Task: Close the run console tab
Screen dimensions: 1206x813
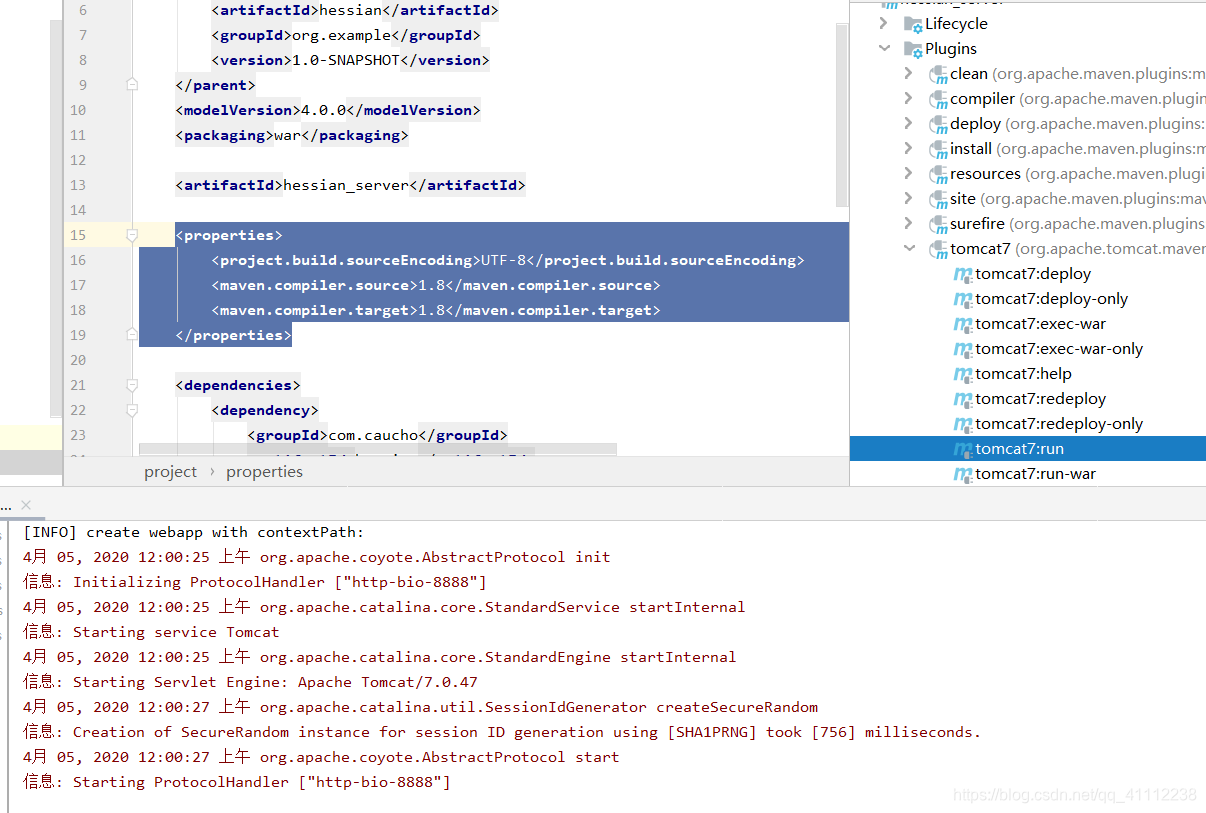Action: [26, 505]
